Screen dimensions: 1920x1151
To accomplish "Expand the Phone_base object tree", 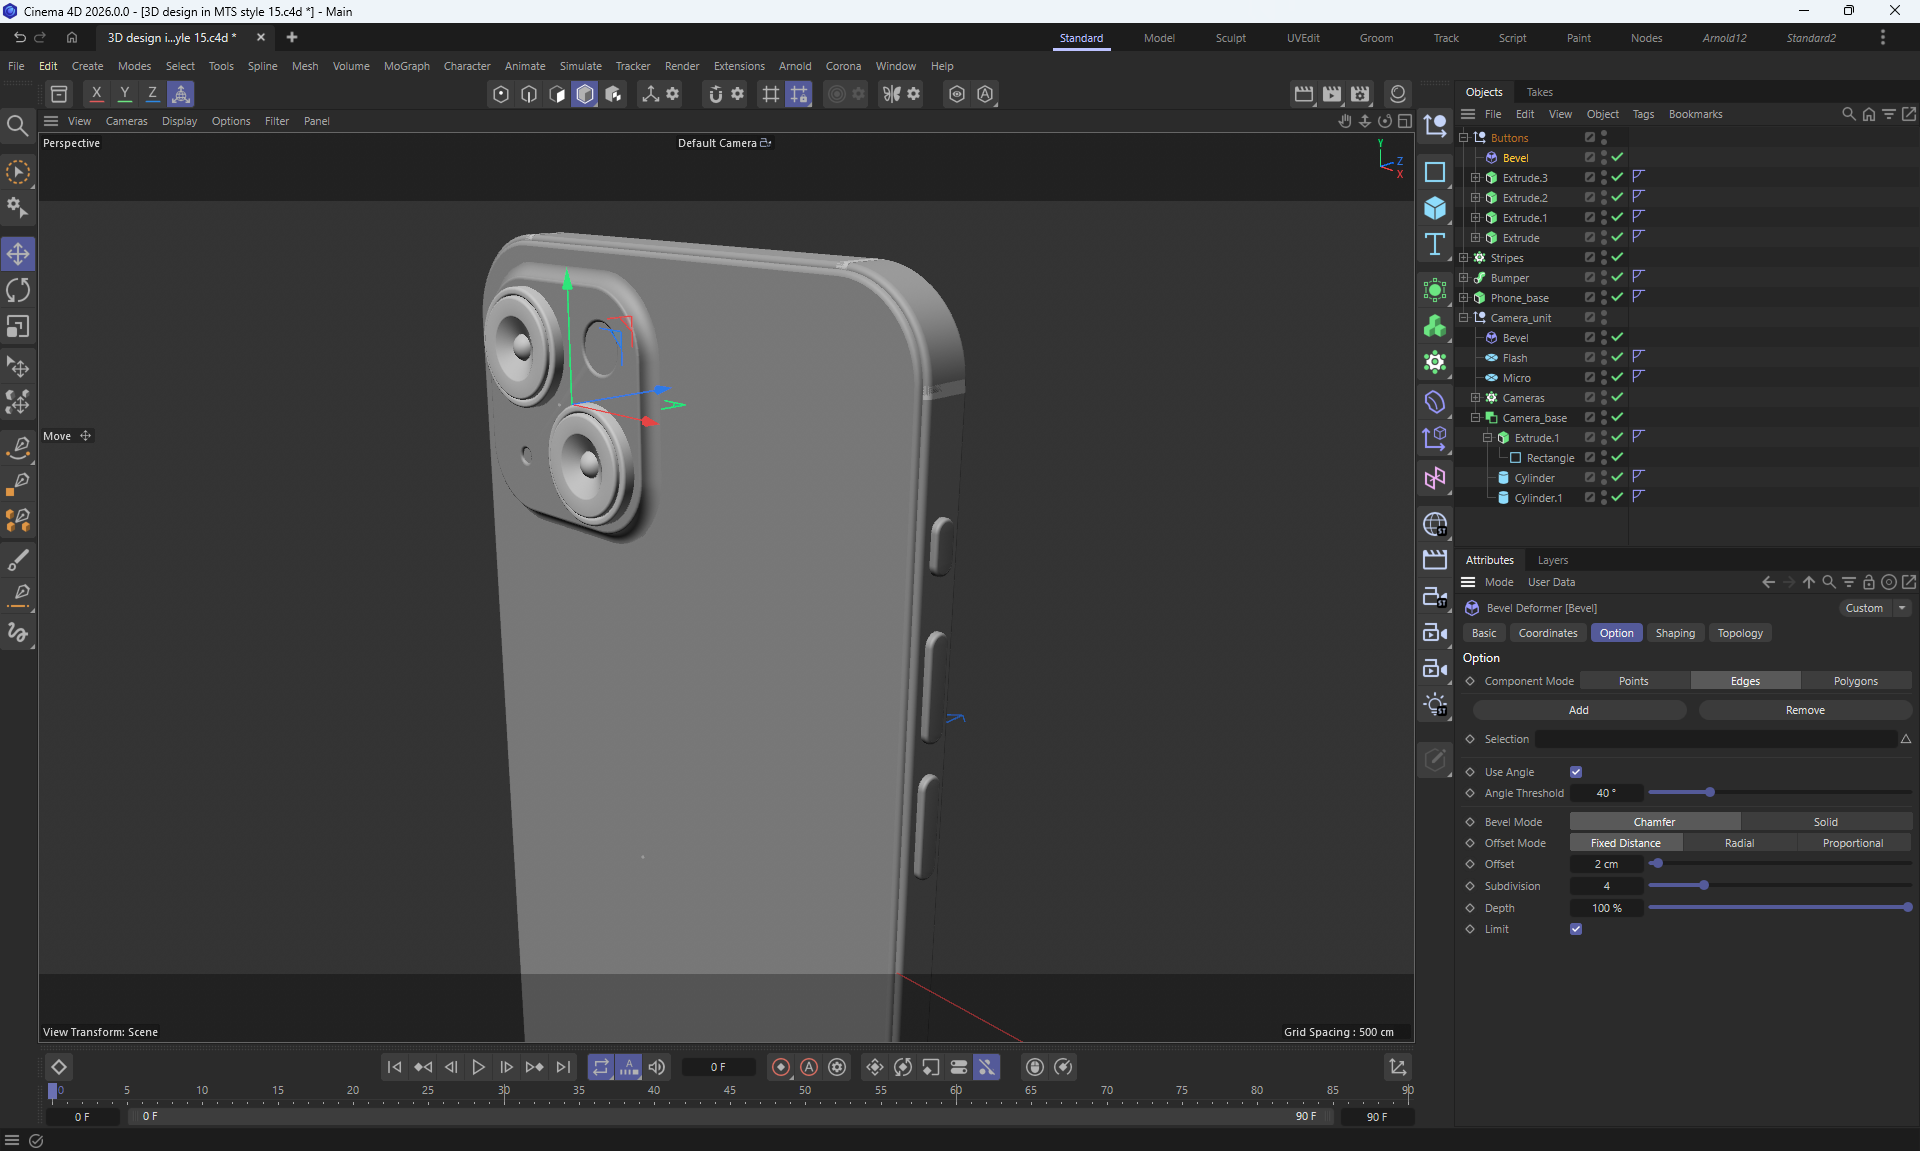I will coord(1464,298).
